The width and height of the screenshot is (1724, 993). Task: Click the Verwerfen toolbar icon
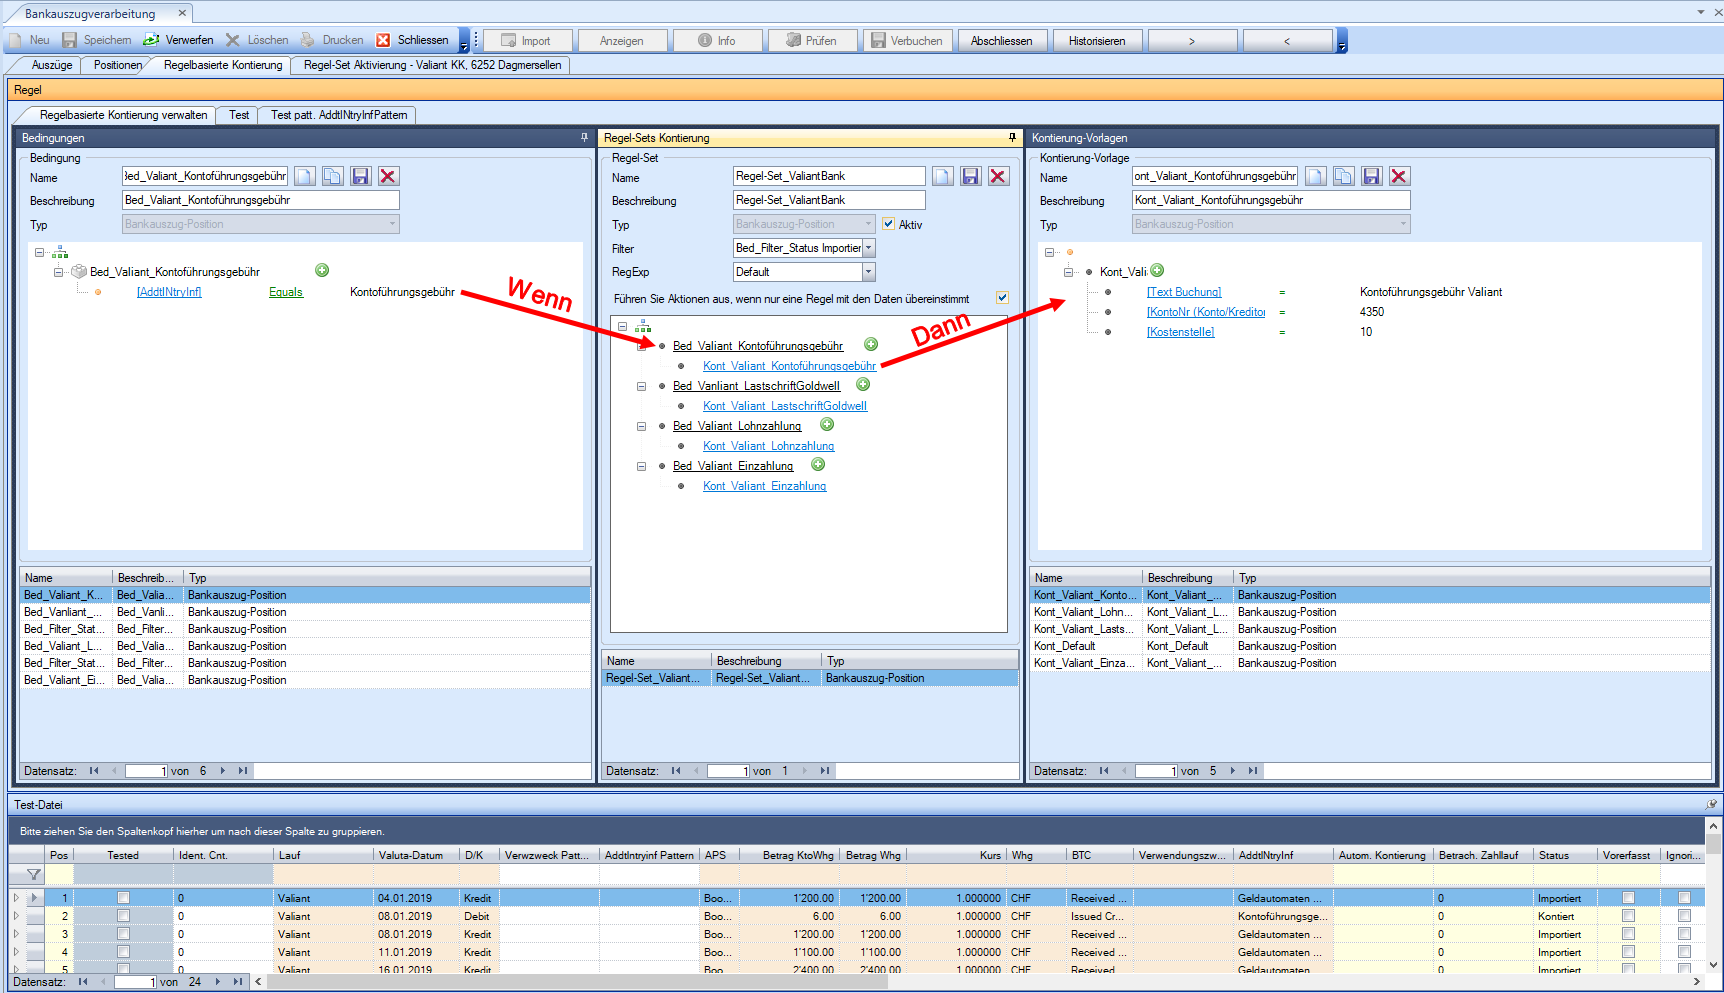pos(152,40)
